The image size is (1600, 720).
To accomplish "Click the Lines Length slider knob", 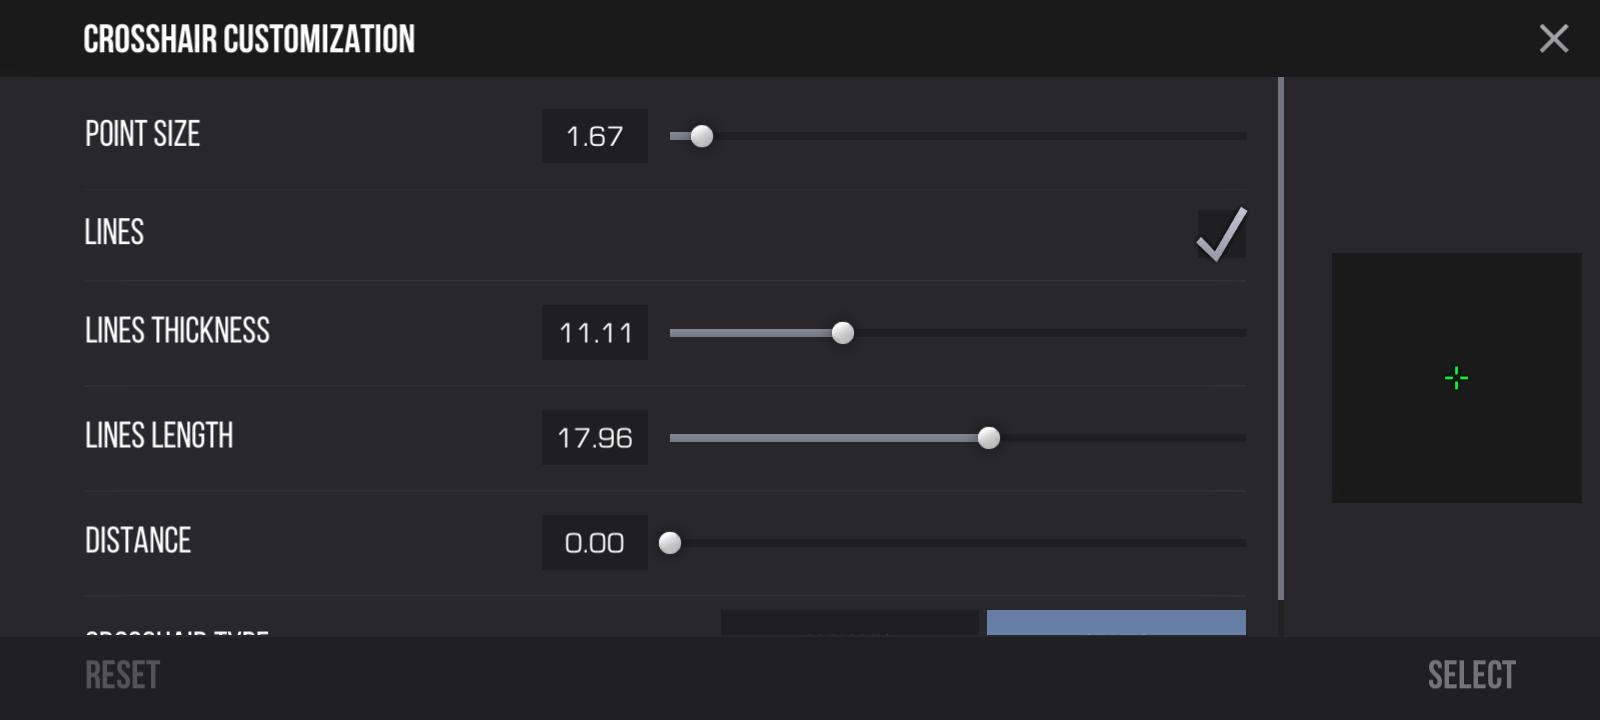I will point(990,438).
